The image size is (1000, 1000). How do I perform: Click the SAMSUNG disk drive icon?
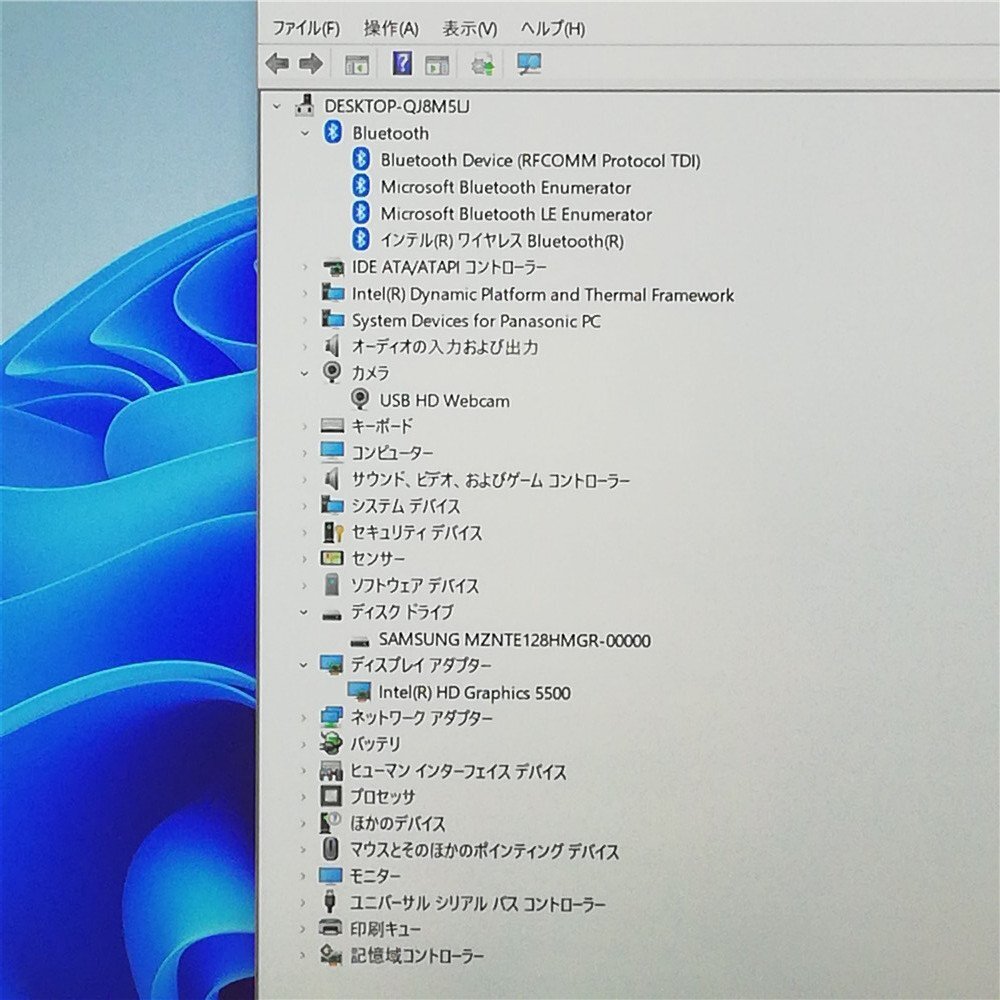point(360,641)
